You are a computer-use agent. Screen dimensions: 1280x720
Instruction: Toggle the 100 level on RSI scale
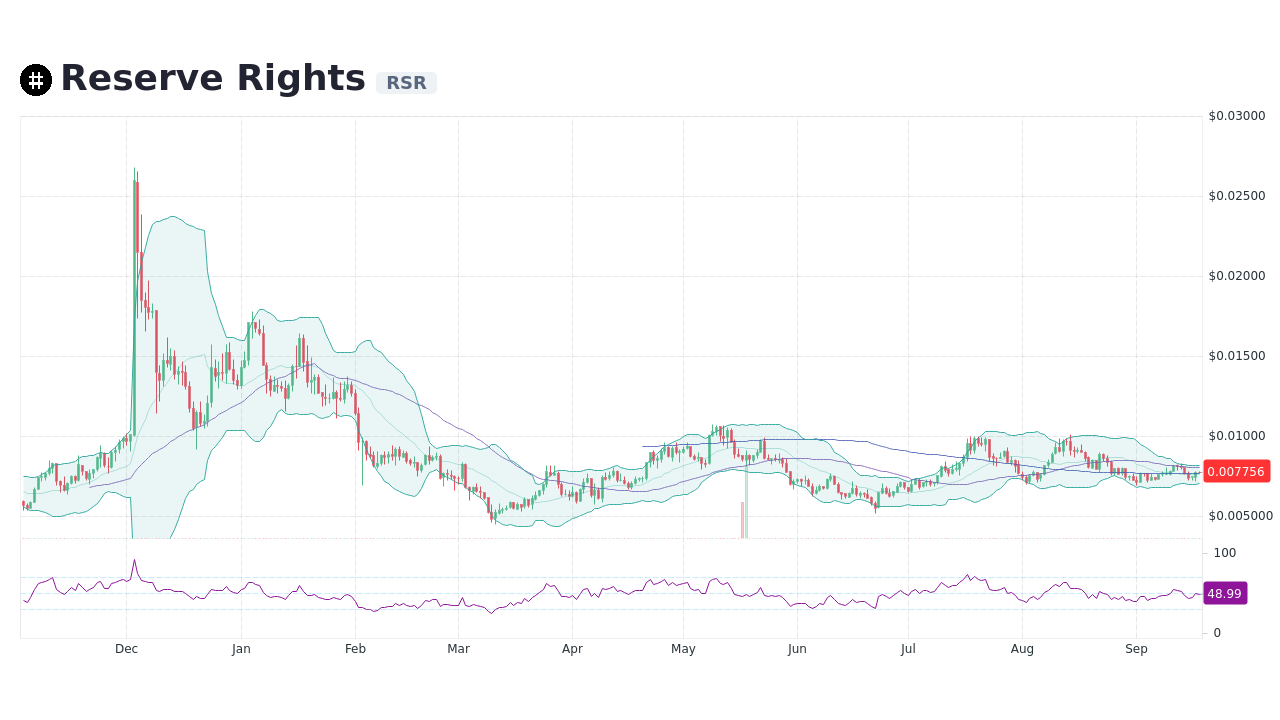click(1224, 553)
